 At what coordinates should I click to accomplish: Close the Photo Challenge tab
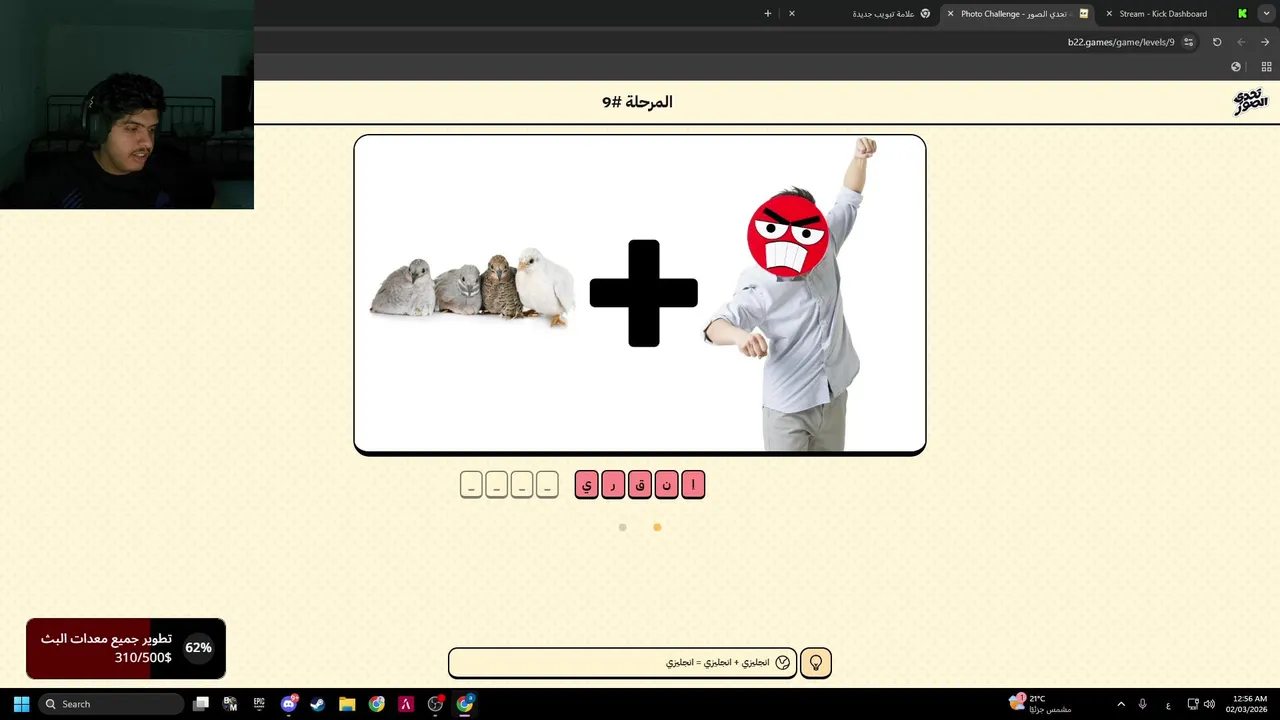click(x=950, y=14)
